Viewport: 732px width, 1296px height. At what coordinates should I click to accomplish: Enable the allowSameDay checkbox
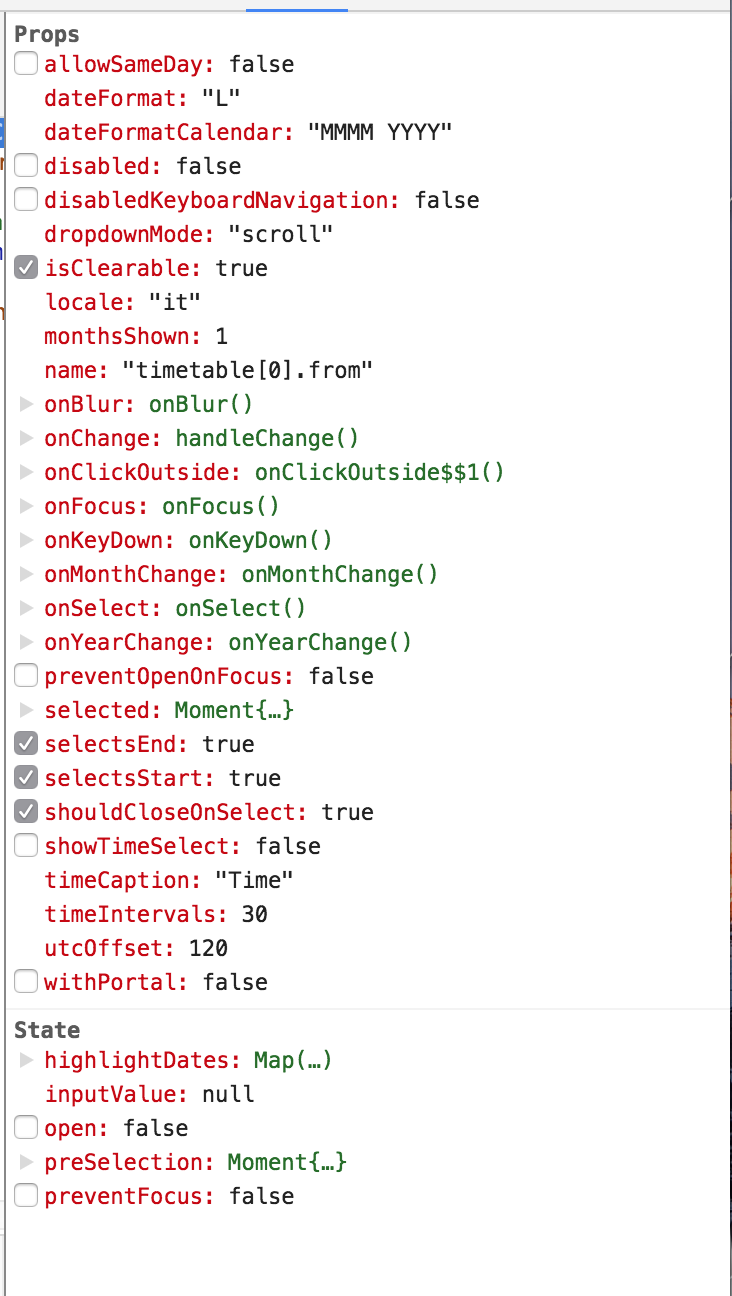pos(25,62)
